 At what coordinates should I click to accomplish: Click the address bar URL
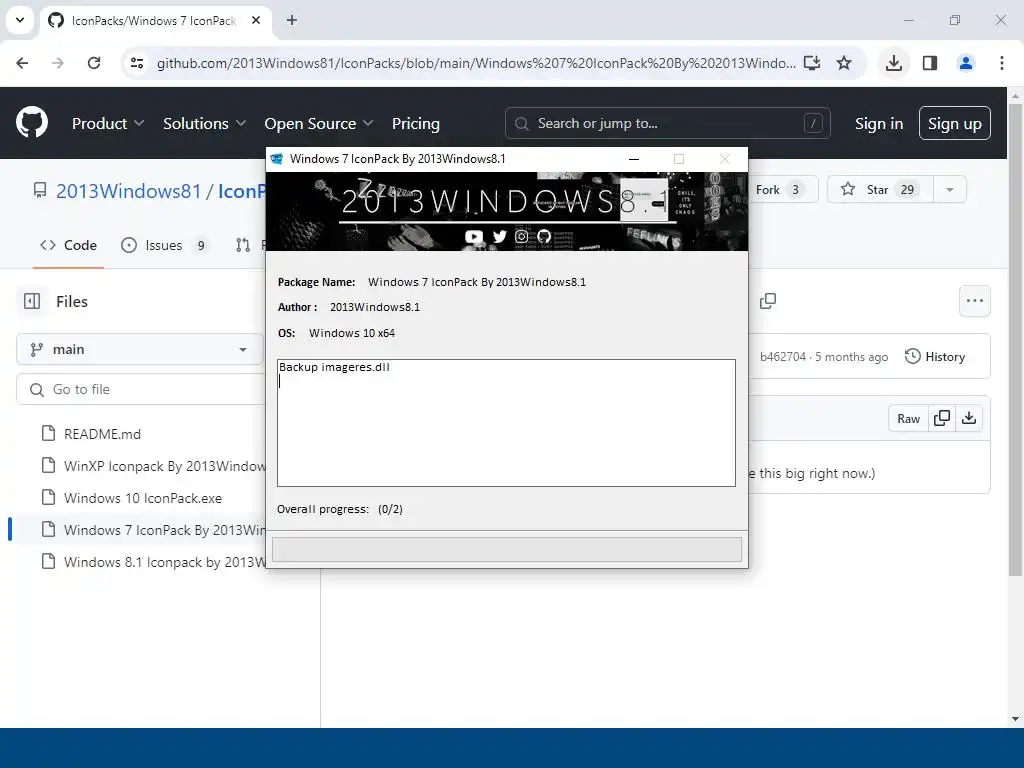coord(475,63)
